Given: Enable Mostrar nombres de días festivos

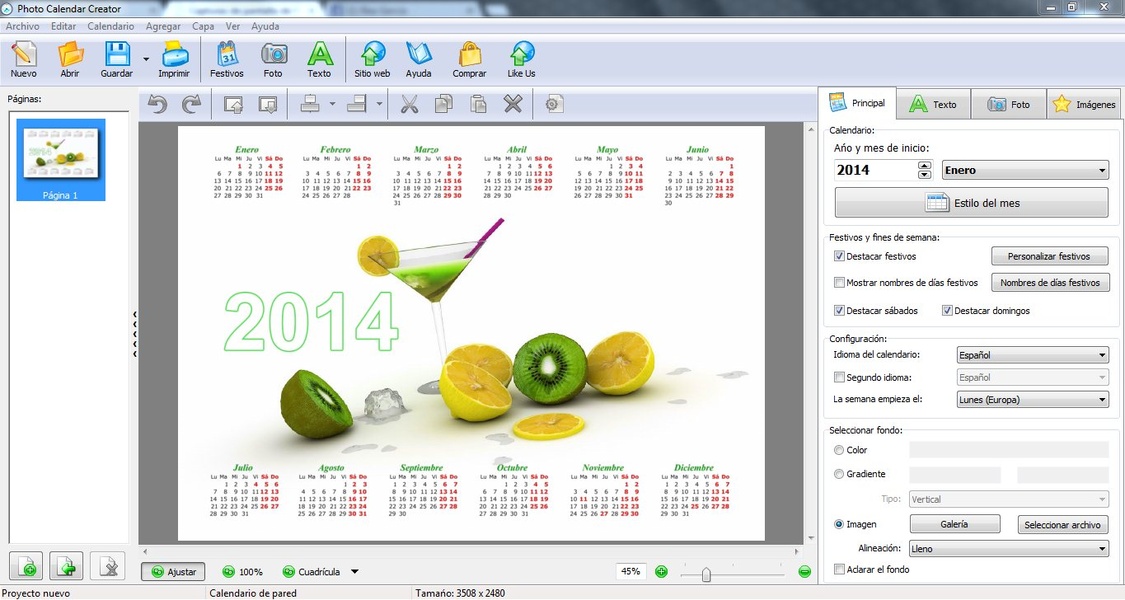Looking at the screenshot, I should (839, 283).
